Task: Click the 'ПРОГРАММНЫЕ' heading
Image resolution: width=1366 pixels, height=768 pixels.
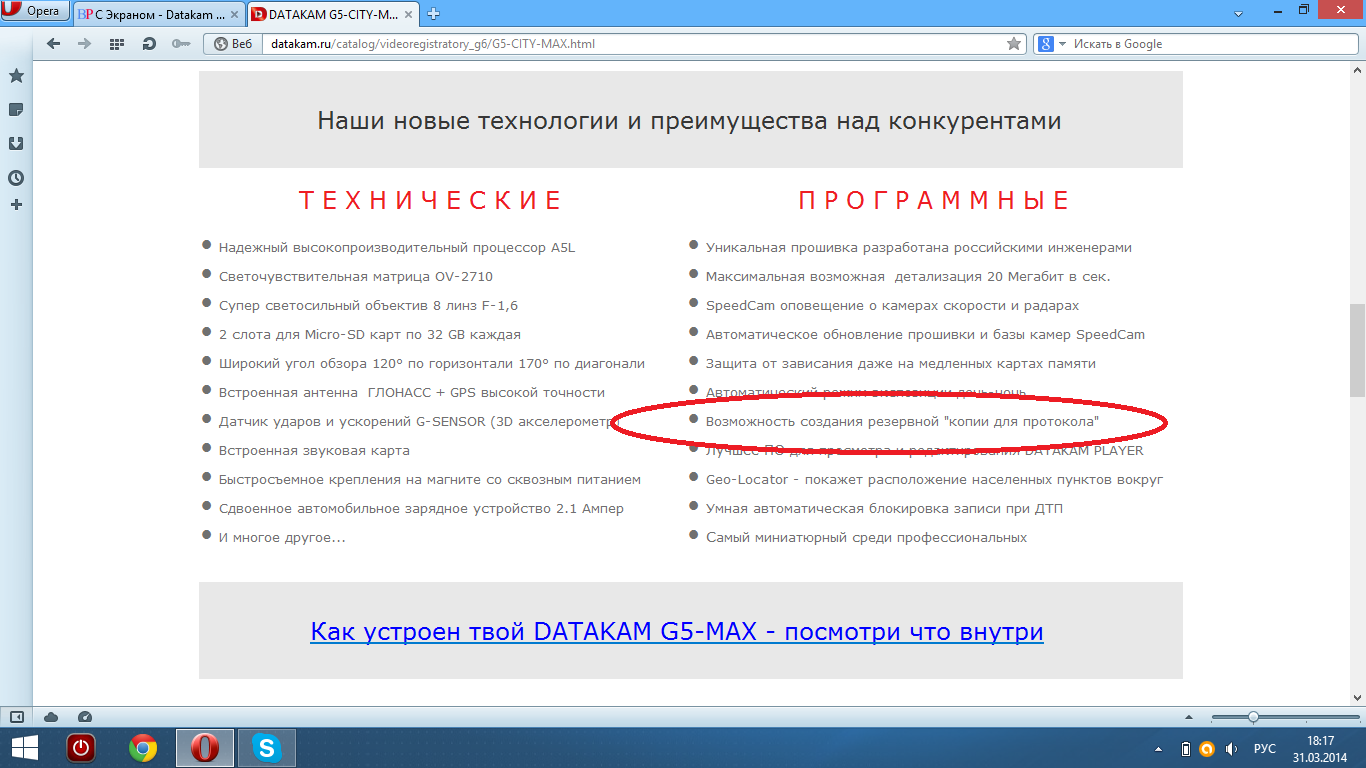Action: click(x=934, y=200)
